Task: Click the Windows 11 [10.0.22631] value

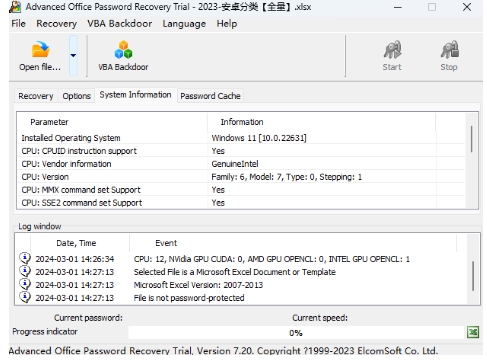Action: (x=259, y=138)
